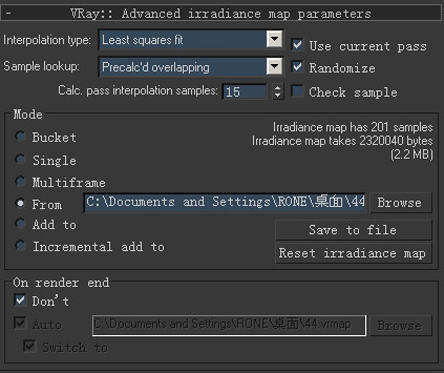Select the Bucket mode radio button
The image size is (444, 373).
[20, 136]
